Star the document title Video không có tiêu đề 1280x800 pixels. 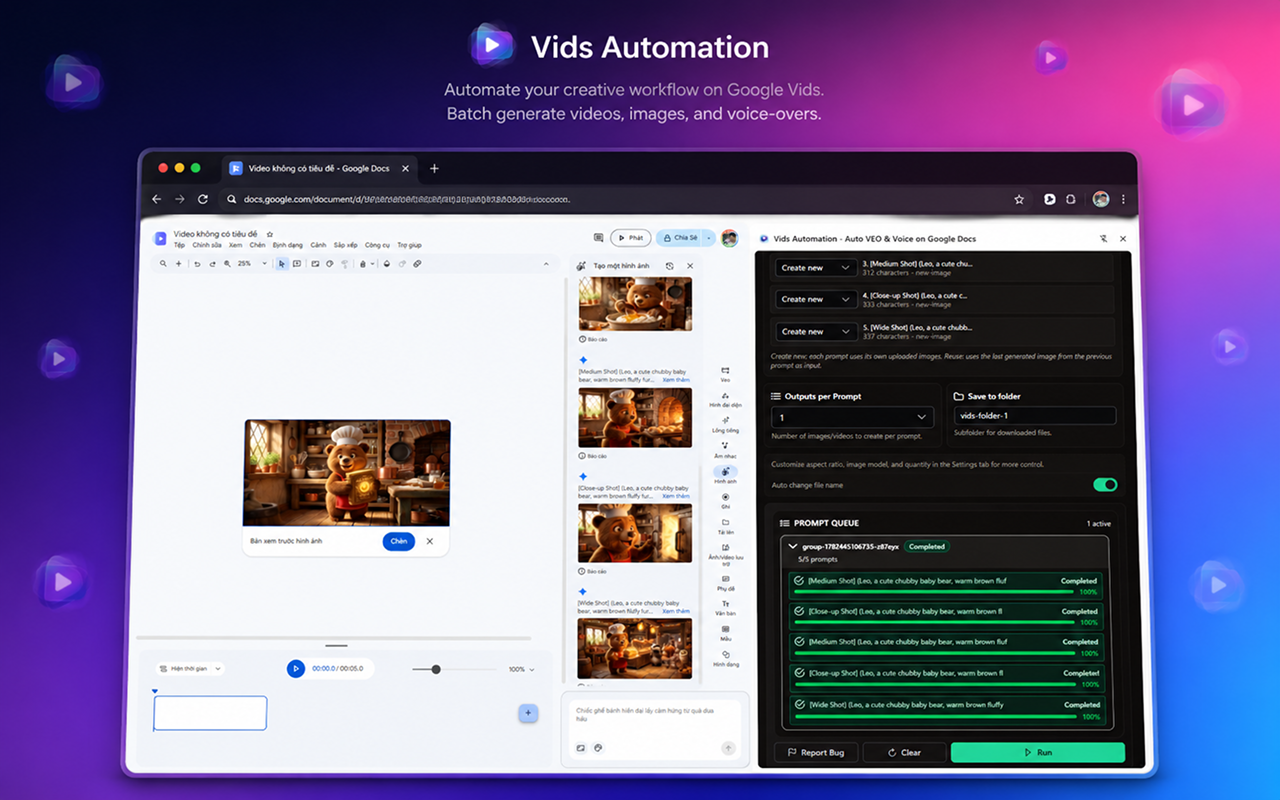270,234
